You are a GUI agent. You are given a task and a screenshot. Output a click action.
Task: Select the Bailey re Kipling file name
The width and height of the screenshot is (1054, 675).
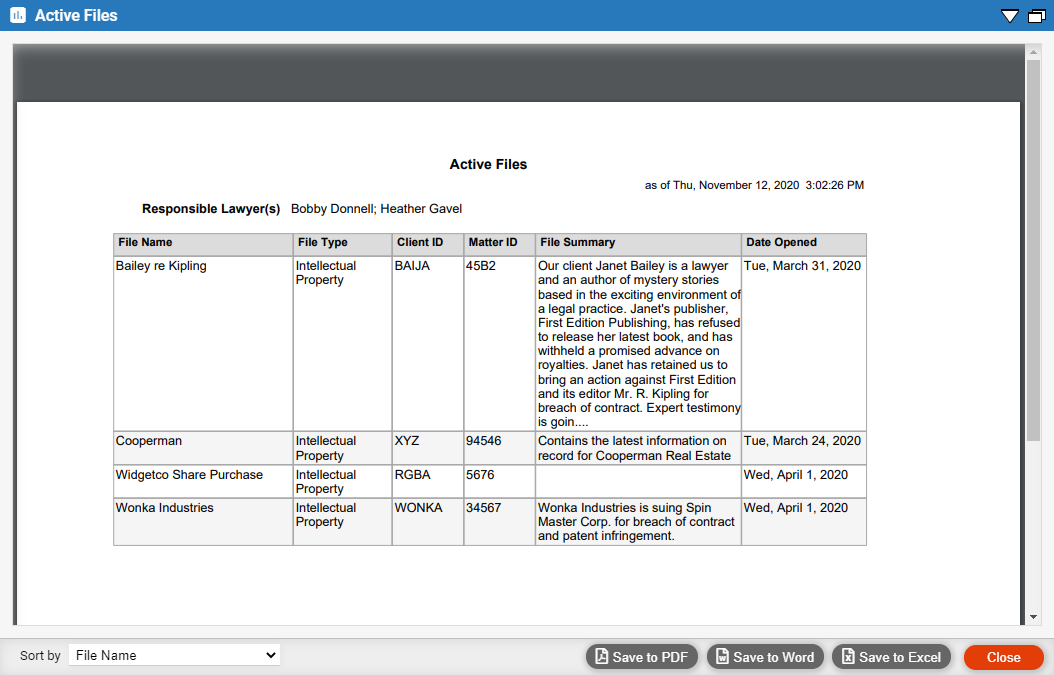[x=161, y=266]
